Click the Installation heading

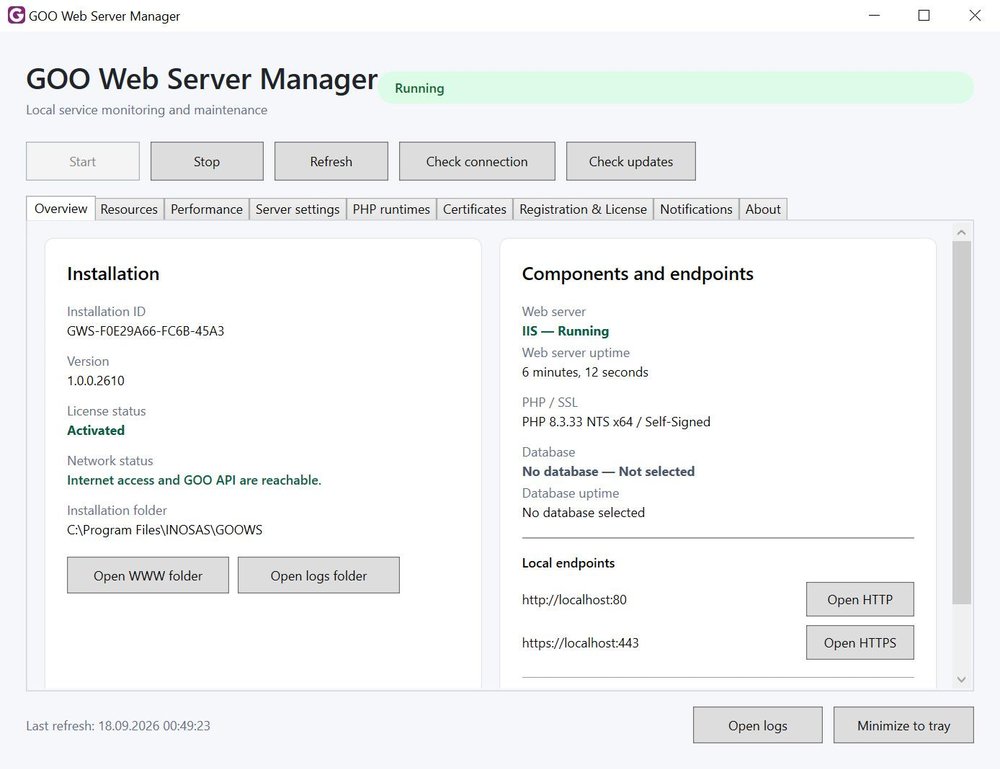pyautogui.click(x=113, y=274)
